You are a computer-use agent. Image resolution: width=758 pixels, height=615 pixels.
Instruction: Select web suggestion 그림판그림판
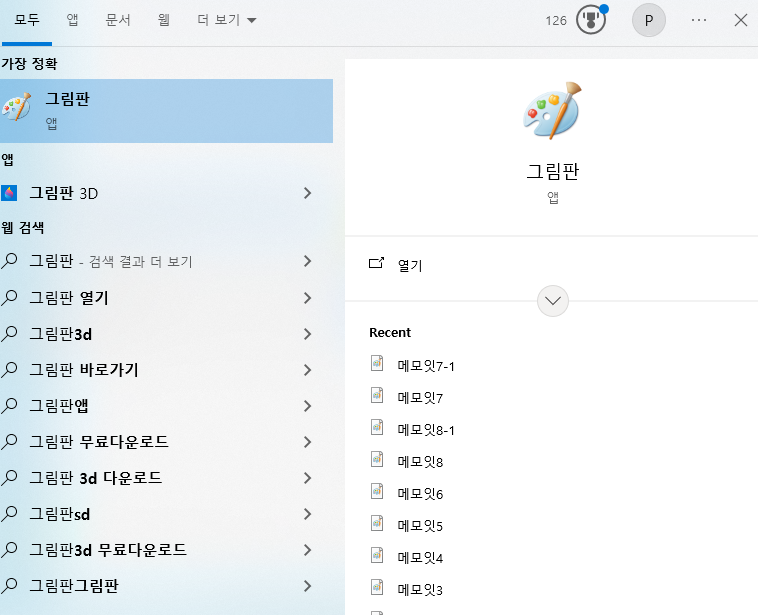74,586
